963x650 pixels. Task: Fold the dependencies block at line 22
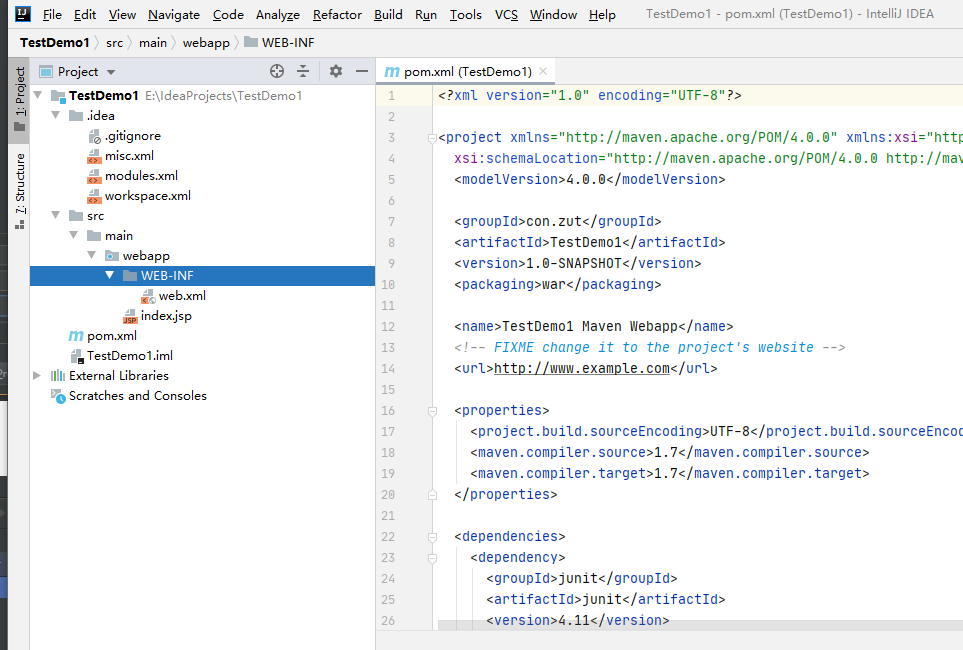[x=432, y=537]
